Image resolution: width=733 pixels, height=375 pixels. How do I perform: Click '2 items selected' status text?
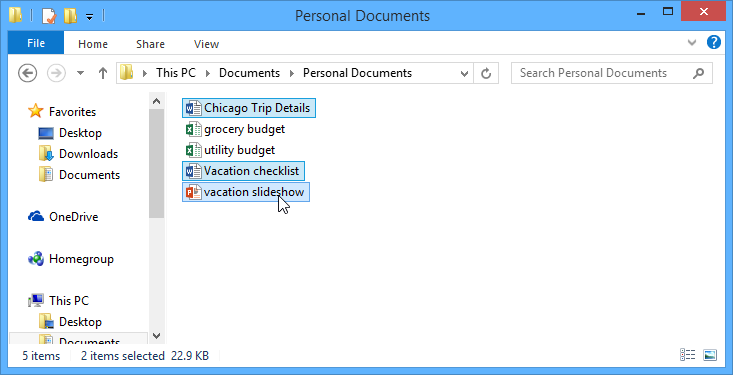pyautogui.click(x=122, y=356)
